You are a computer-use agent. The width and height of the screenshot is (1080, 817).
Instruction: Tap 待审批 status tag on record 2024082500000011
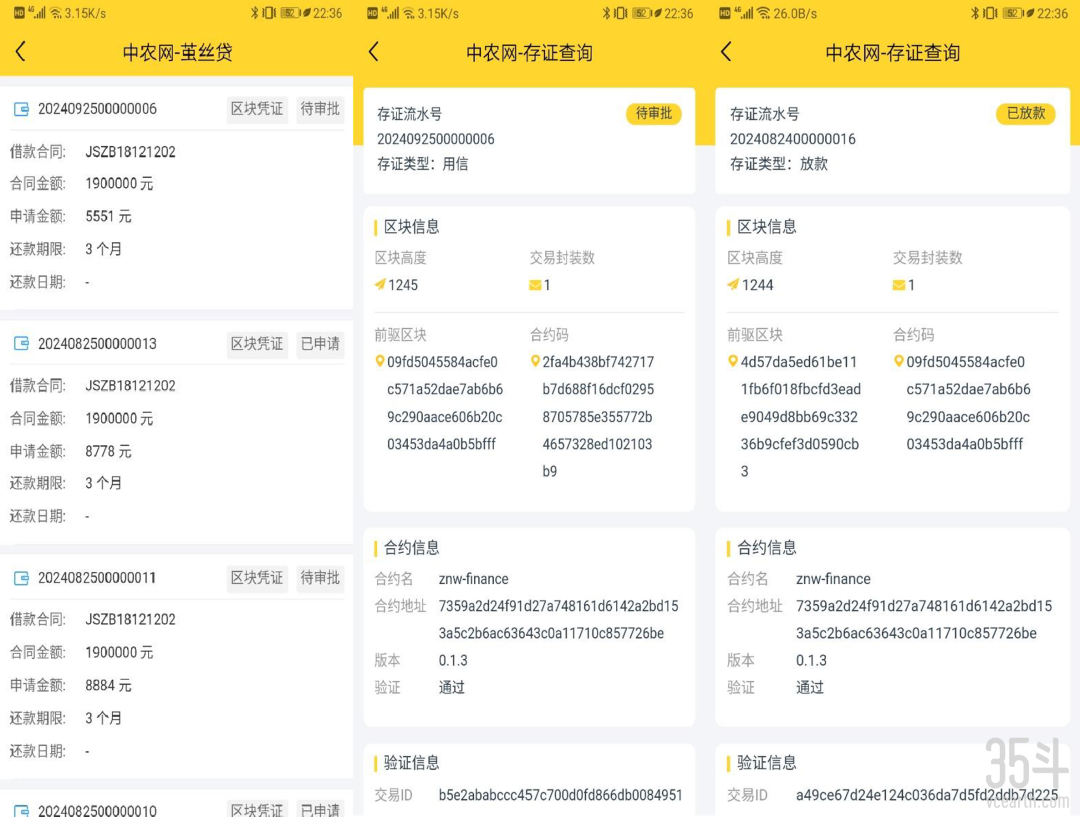pos(320,578)
